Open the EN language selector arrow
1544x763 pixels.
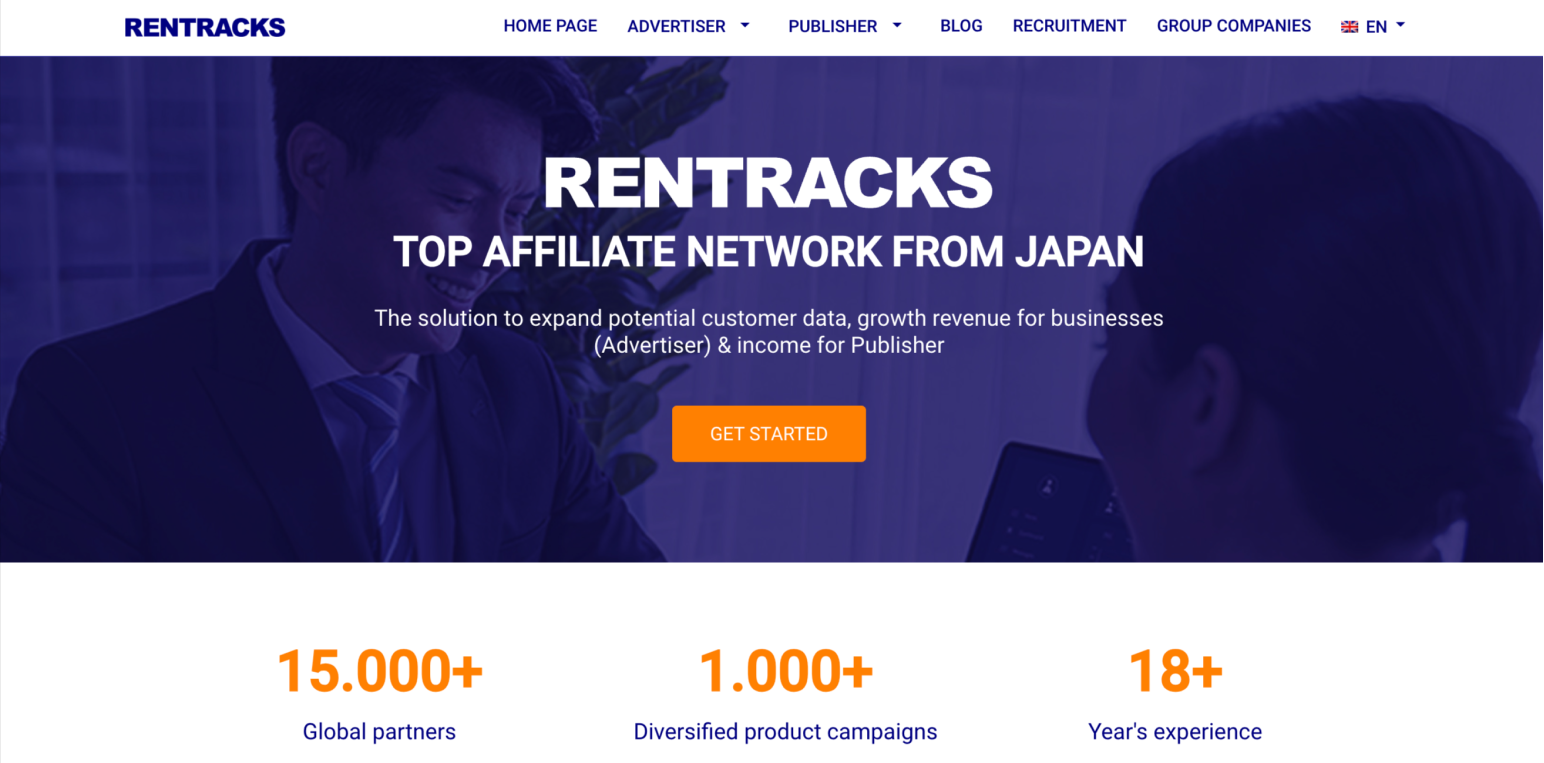pos(1400,25)
